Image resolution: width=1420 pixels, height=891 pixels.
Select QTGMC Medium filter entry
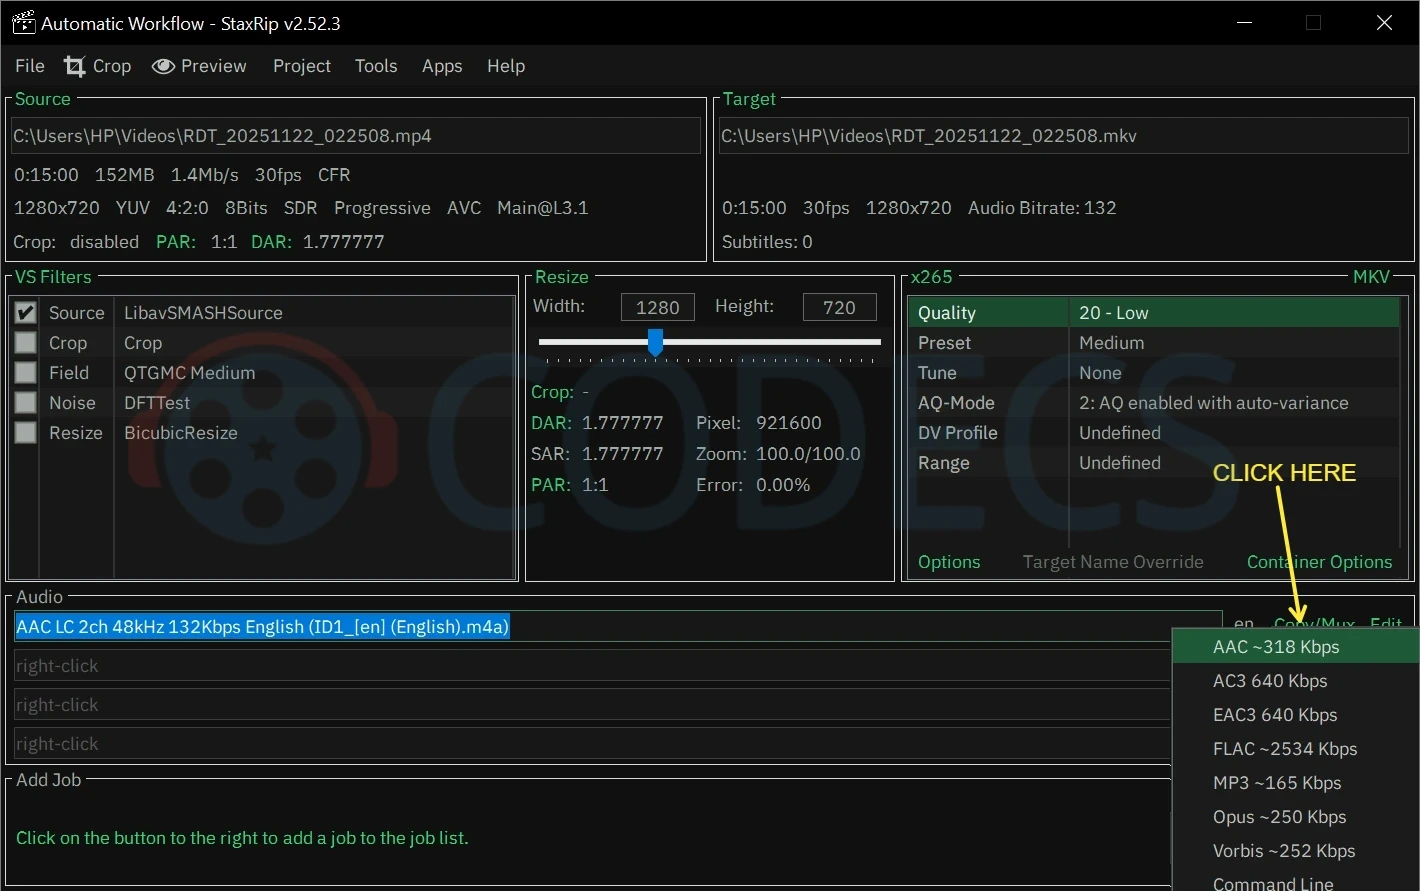point(189,373)
